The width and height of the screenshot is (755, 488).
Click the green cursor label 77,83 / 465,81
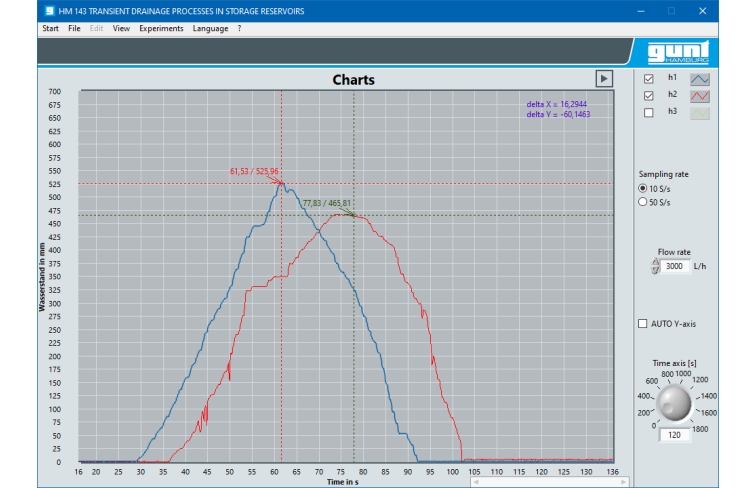coord(326,203)
